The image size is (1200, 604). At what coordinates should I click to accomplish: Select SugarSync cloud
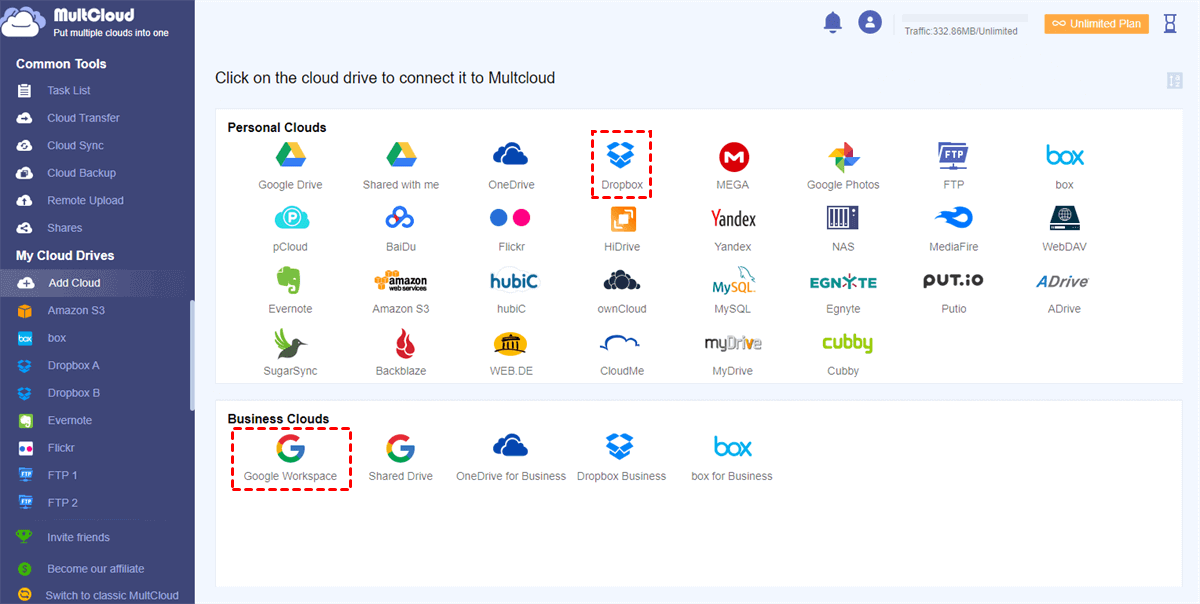(x=292, y=352)
